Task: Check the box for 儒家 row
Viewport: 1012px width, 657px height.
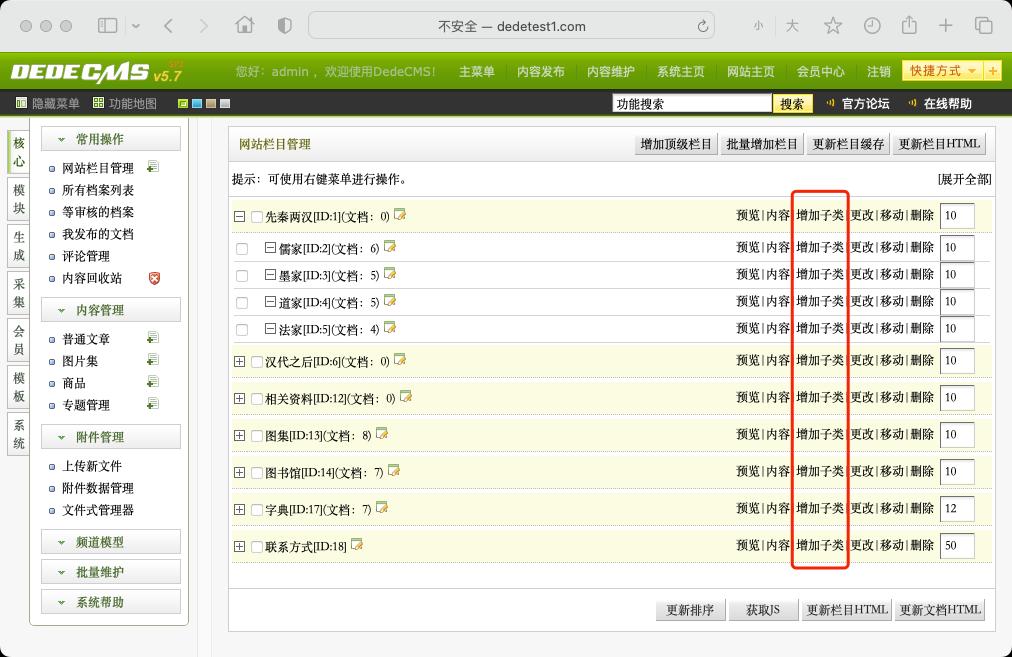Action: click(242, 248)
